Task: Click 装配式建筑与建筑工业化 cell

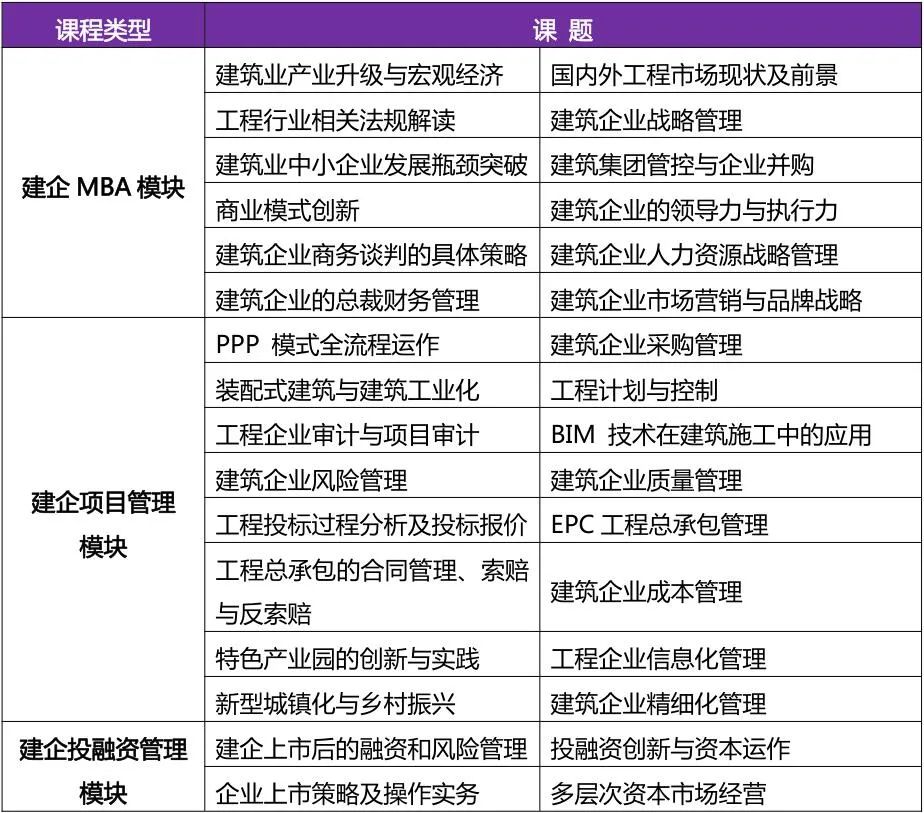Action: tap(372, 385)
